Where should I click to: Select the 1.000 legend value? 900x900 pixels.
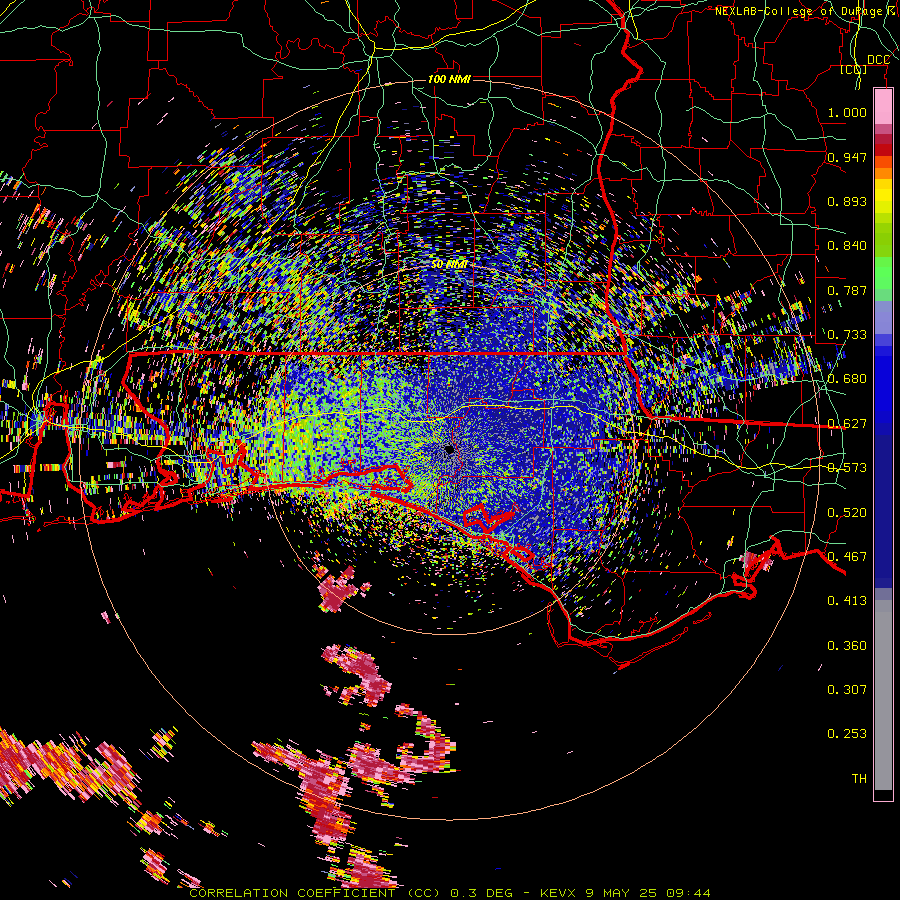pos(847,112)
